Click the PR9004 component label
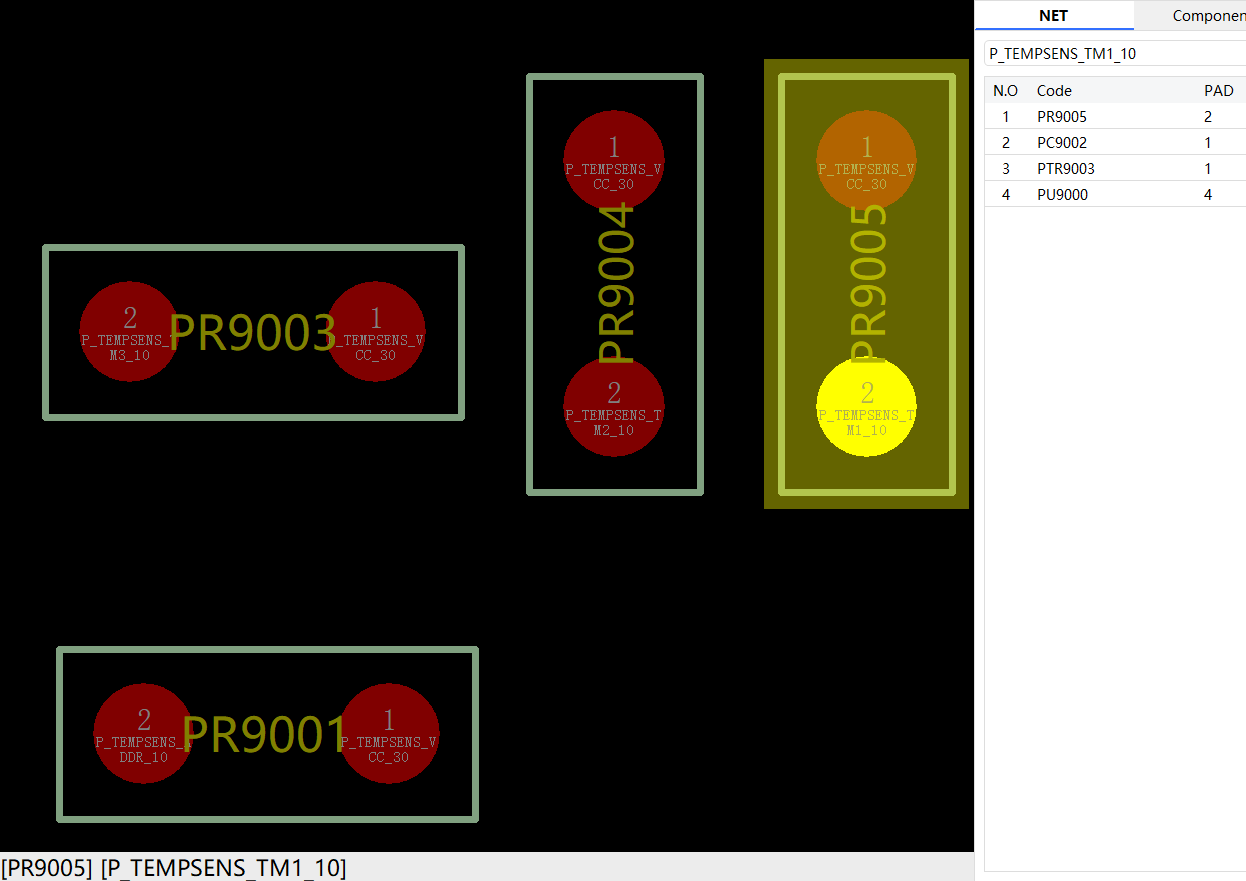The height and width of the screenshot is (881, 1246). tap(615, 283)
